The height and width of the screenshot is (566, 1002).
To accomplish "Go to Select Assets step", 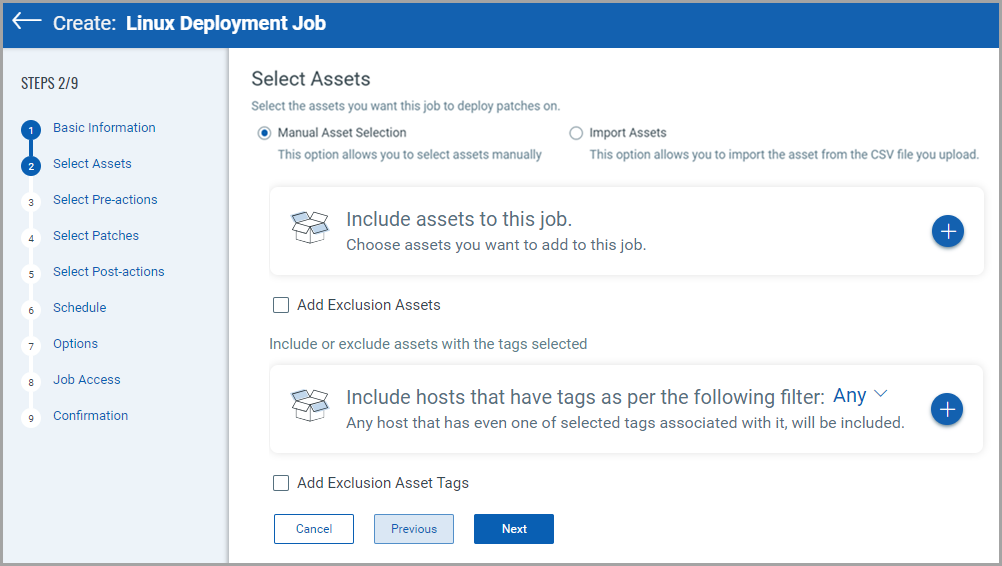I will pyautogui.click(x=92, y=164).
